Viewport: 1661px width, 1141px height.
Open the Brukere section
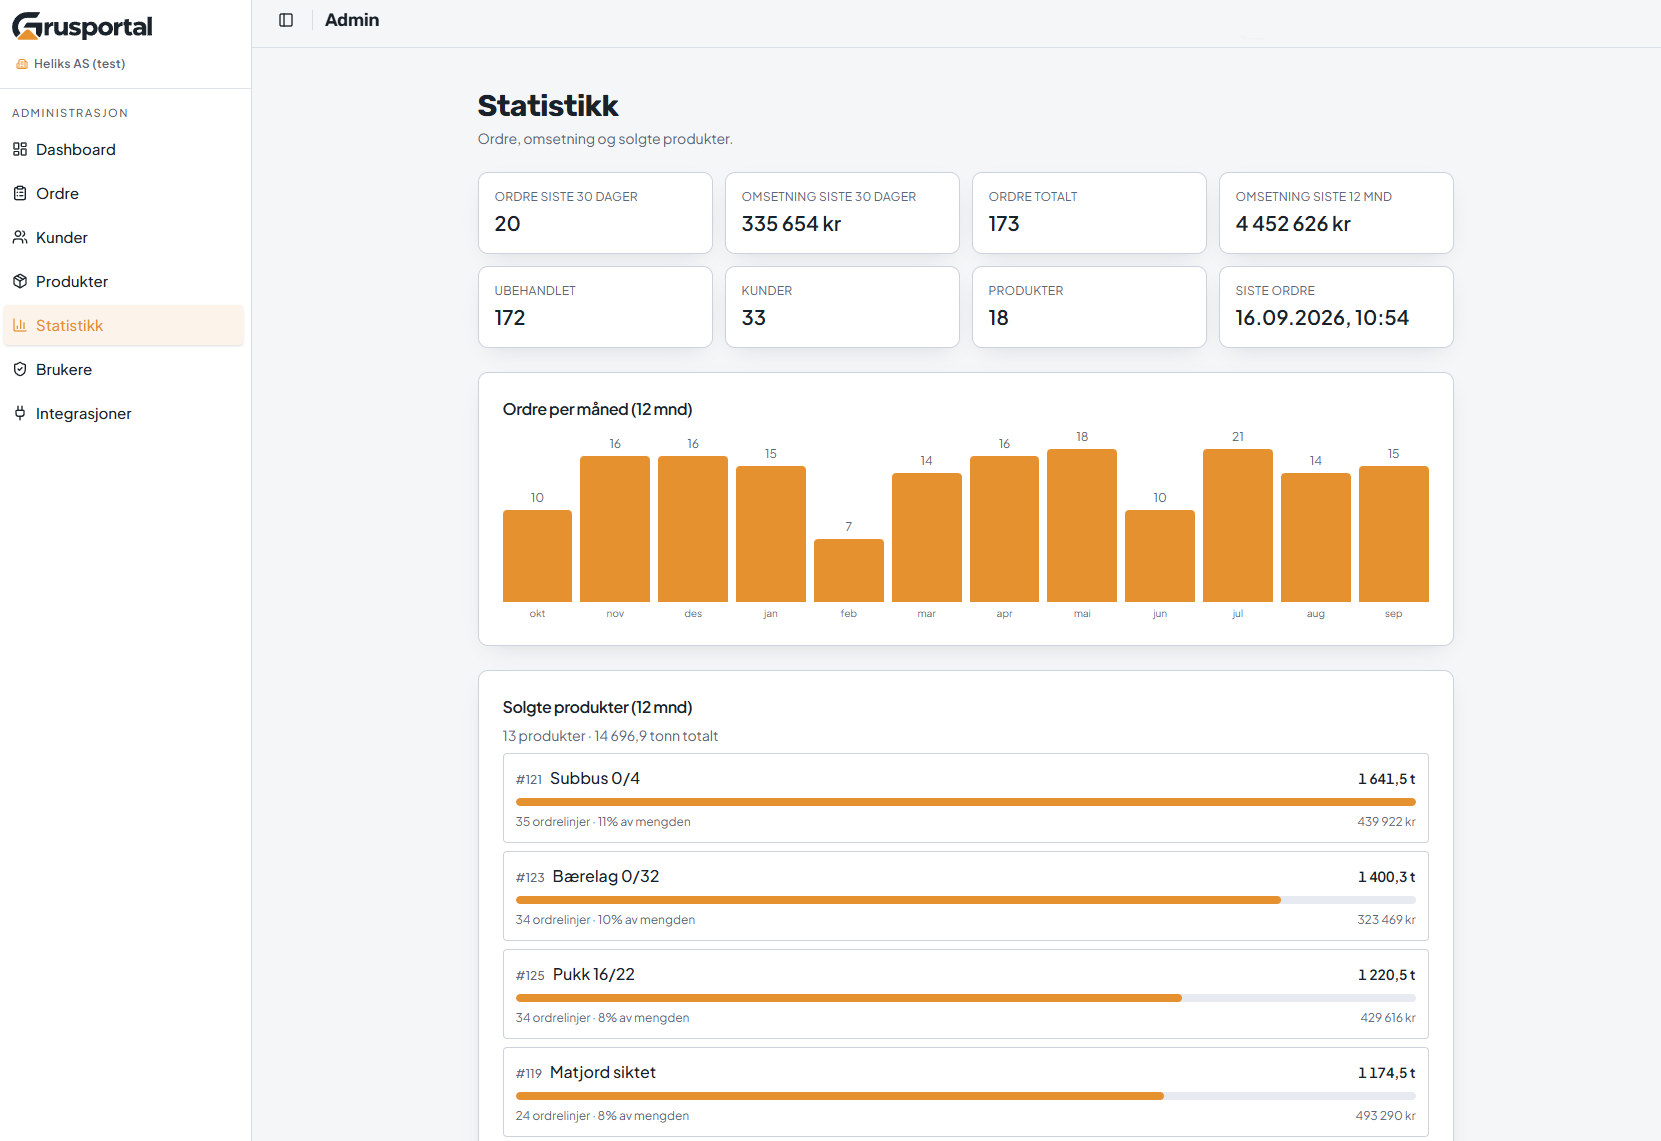[124, 369]
